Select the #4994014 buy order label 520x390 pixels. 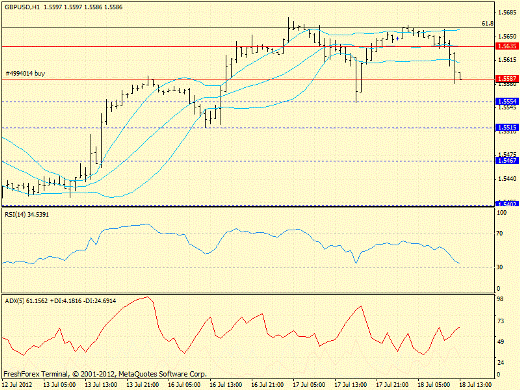[25, 74]
